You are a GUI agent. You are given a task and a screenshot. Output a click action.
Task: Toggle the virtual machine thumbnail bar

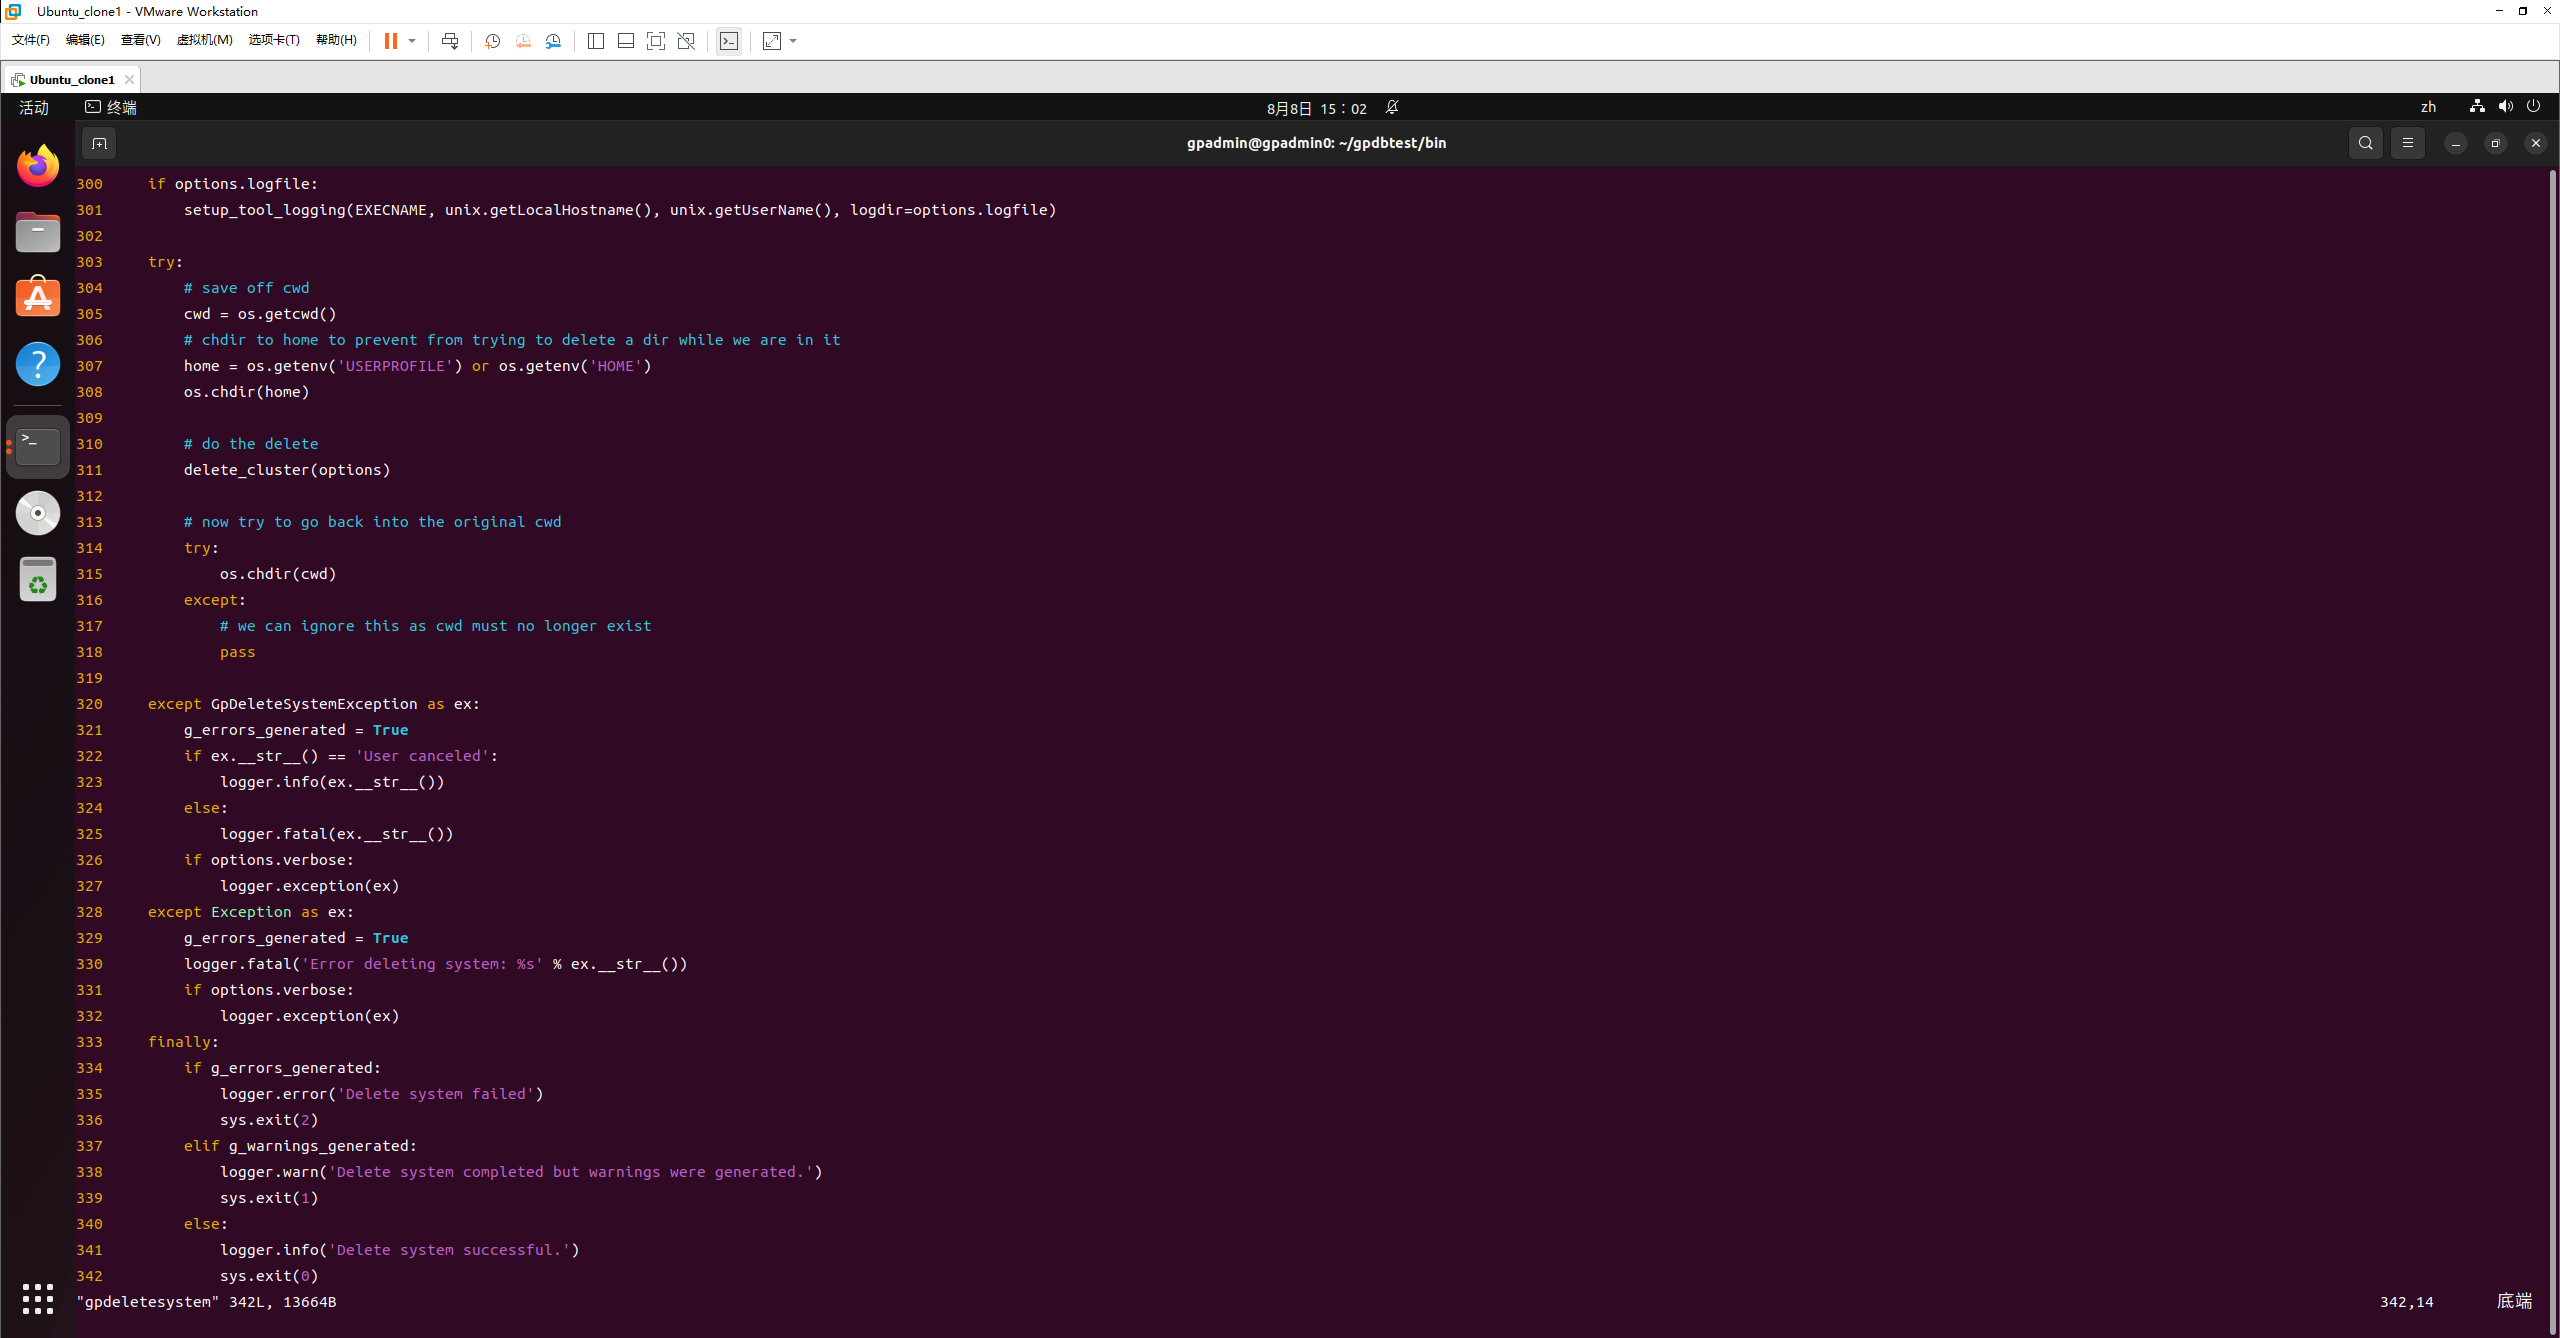pos(625,41)
